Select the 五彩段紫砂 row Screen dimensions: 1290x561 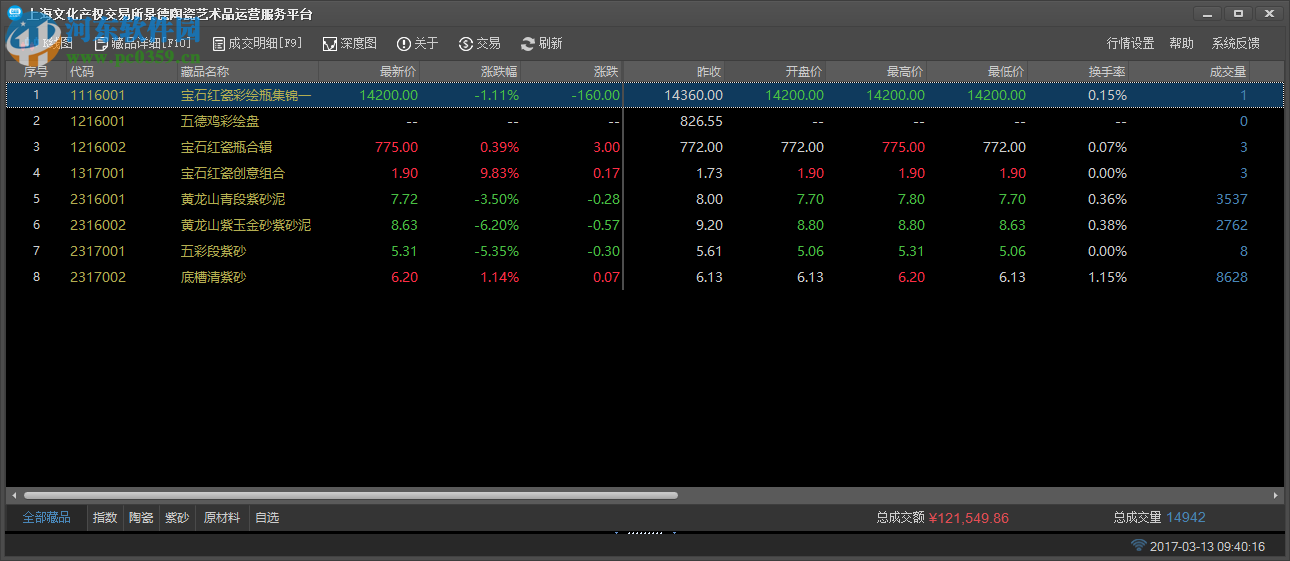(x=644, y=251)
